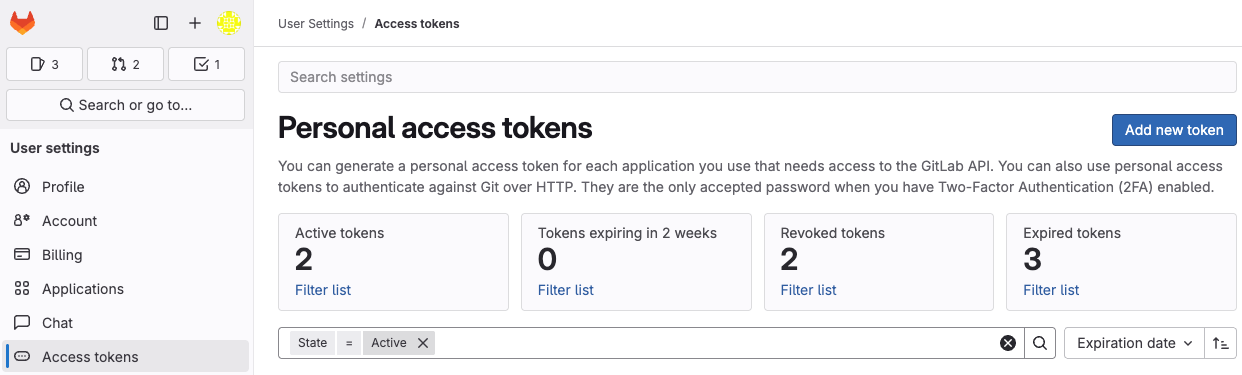Open assigned issues counter showing 3
This screenshot has width=1242, height=375.
click(x=45, y=64)
